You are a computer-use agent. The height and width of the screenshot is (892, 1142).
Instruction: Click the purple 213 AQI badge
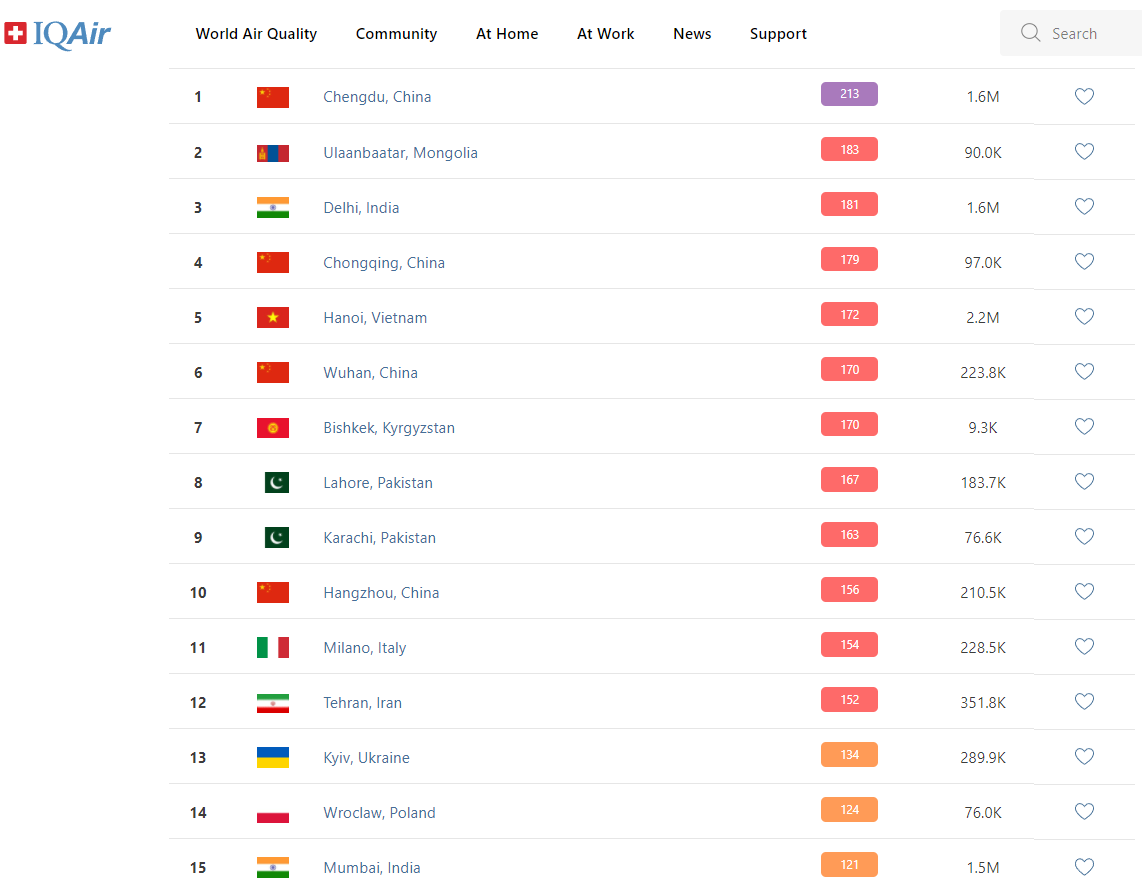[849, 94]
